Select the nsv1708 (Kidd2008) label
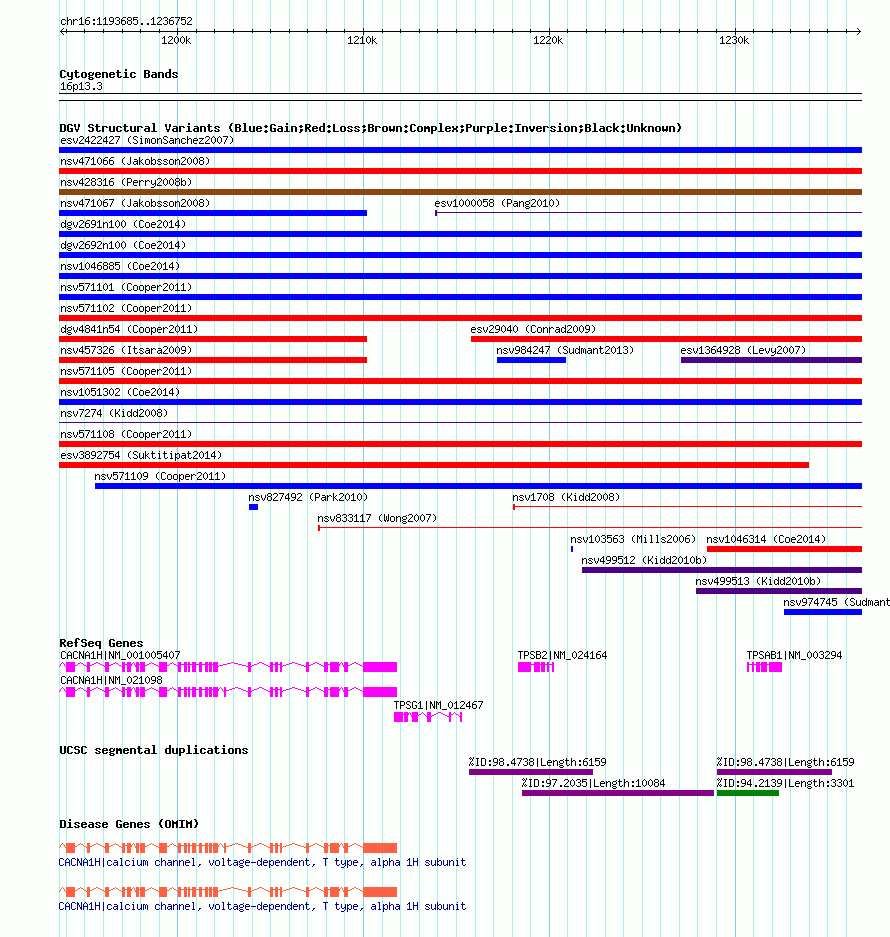Image resolution: width=890 pixels, height=937 pixels. pyautogui.click(x=566, y=497)
